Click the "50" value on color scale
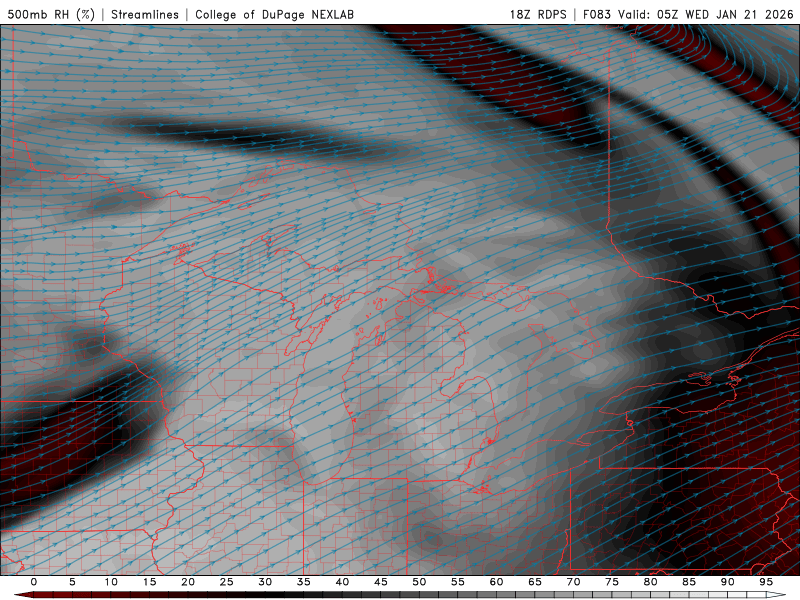 pyautogui.click(x=419, y=582)
